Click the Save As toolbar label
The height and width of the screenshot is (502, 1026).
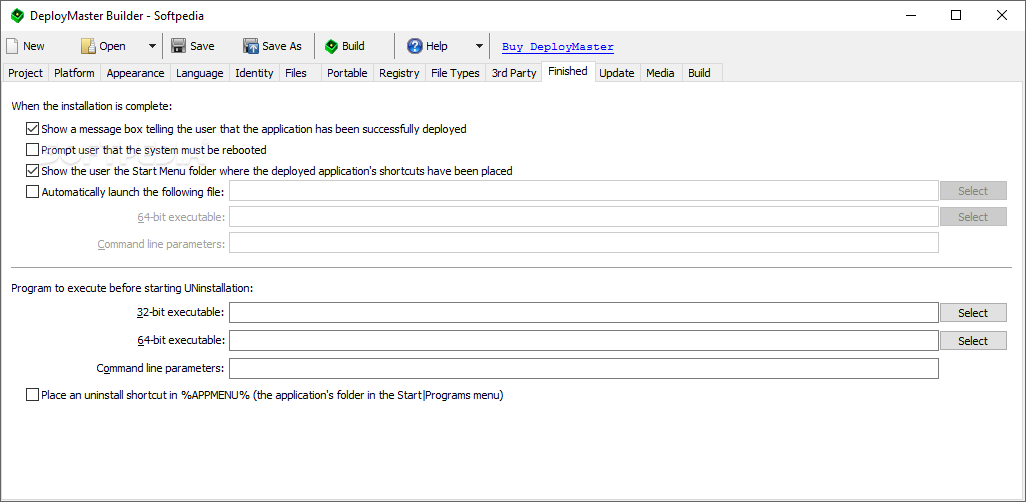coord(282,46)
